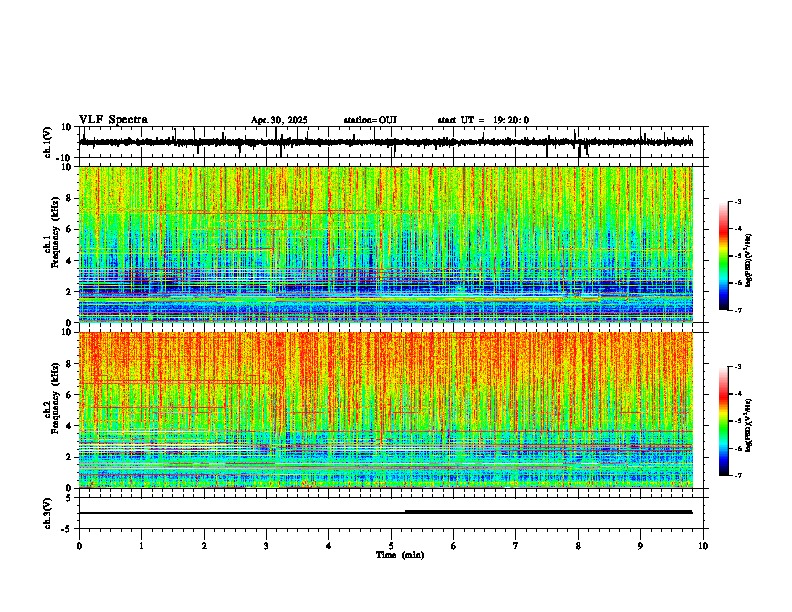Click the "5" tick on ch.3(V) axis

[69, 497]
